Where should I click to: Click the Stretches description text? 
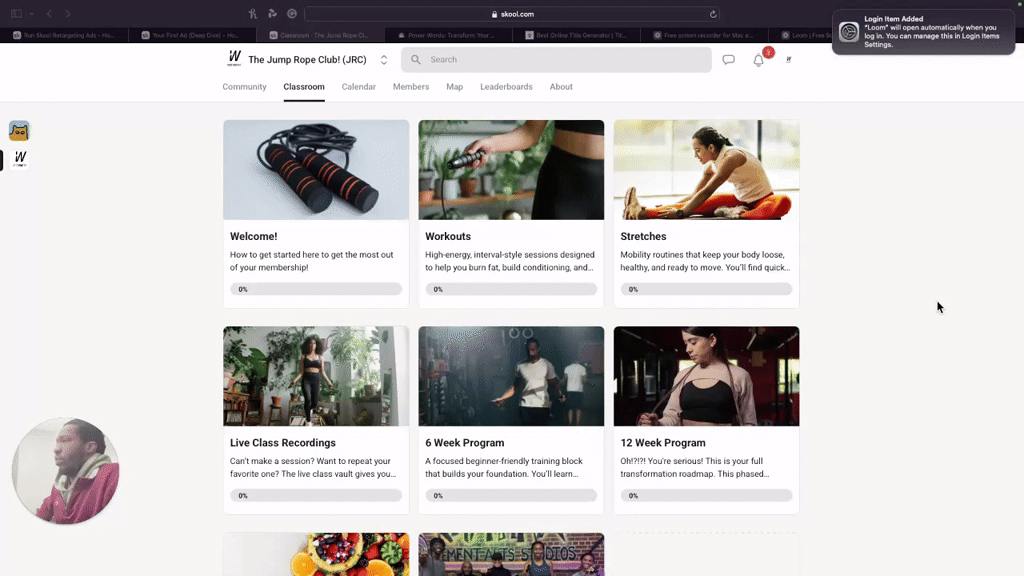pos(705,261)
